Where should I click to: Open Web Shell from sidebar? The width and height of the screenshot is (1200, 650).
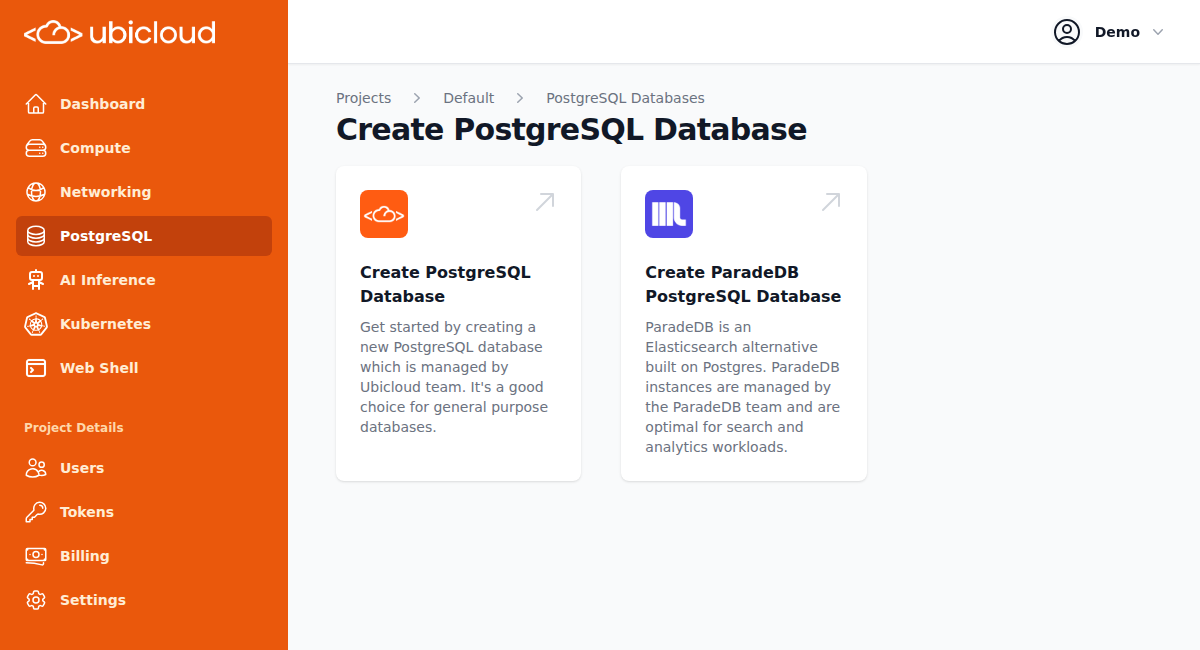[x=144, y=368]
